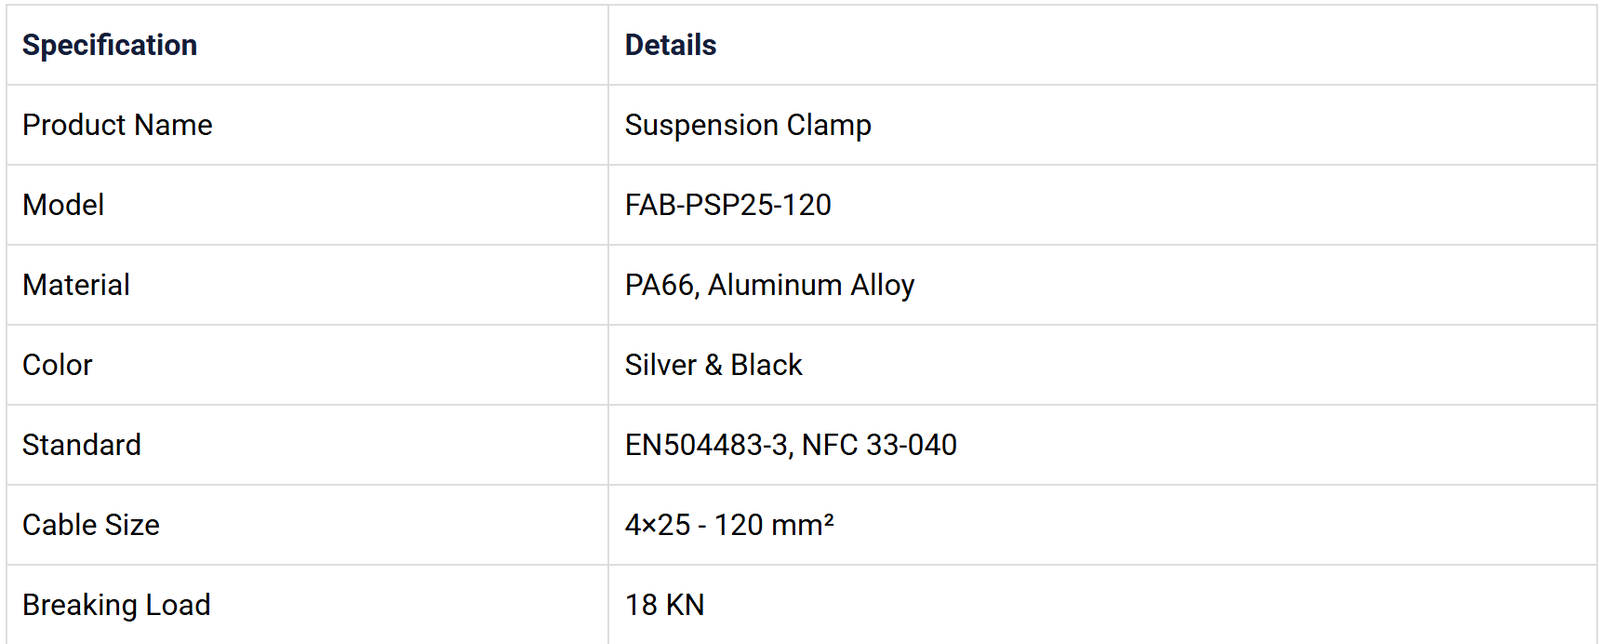
Task: Select the Model label cell
Action: tap(63, 205)
